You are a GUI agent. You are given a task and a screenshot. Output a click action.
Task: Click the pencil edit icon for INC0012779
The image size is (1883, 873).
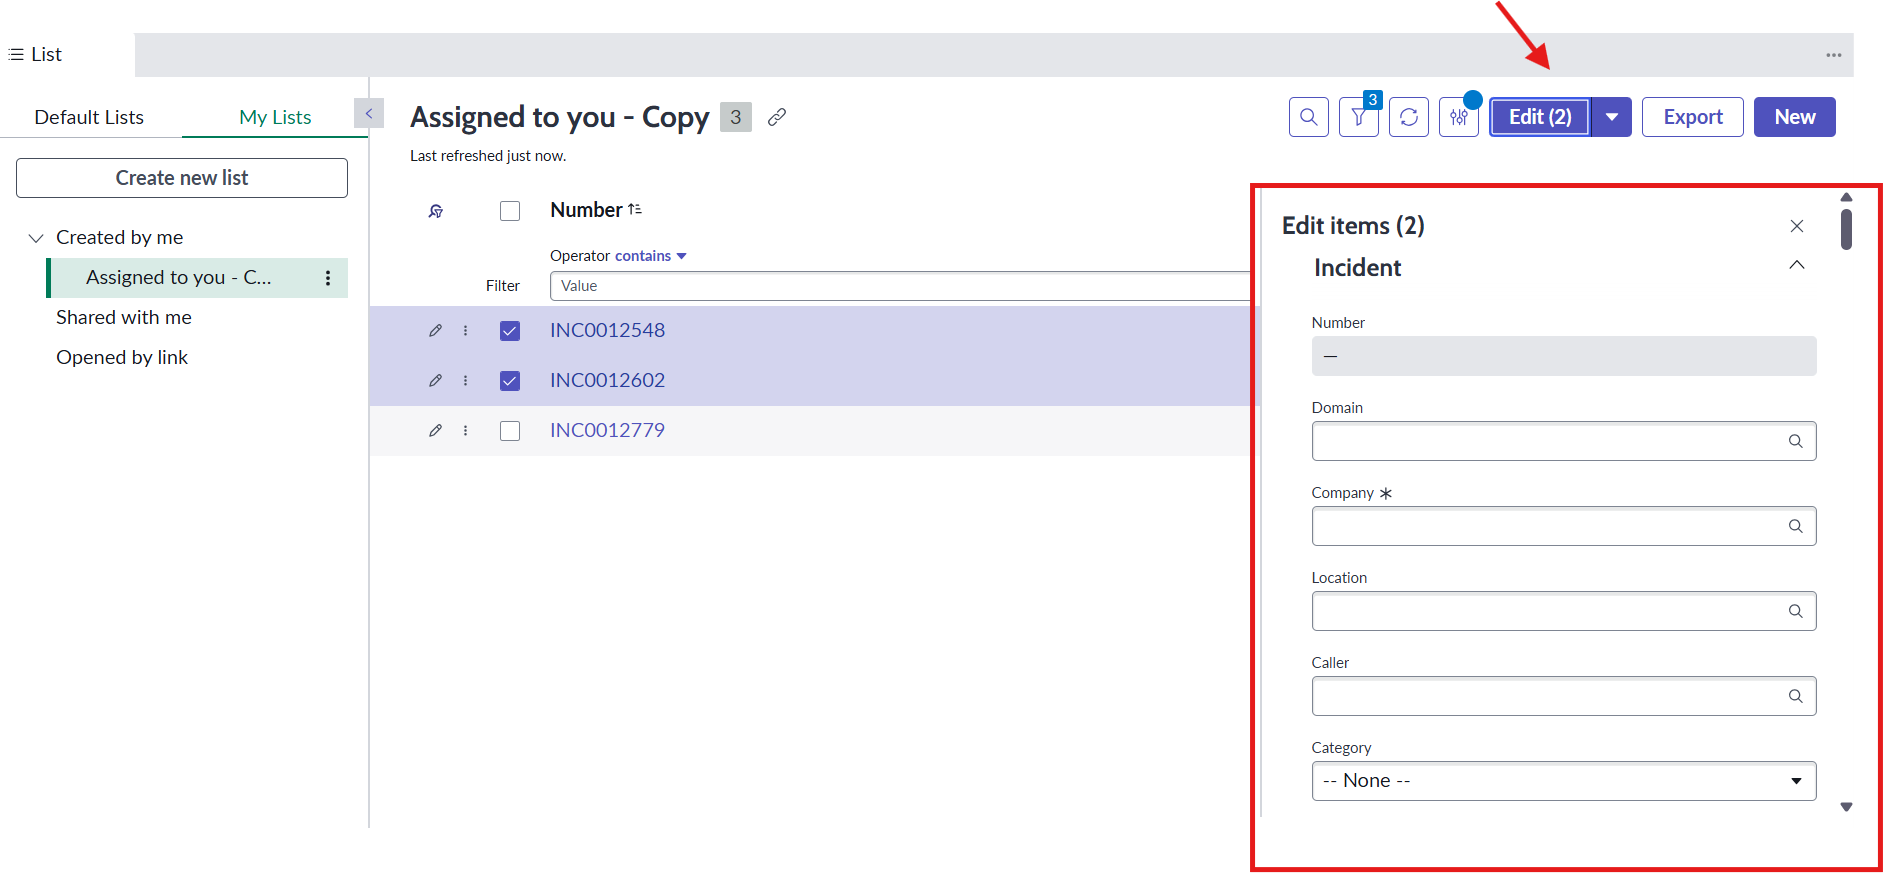(x=435, y=431)
